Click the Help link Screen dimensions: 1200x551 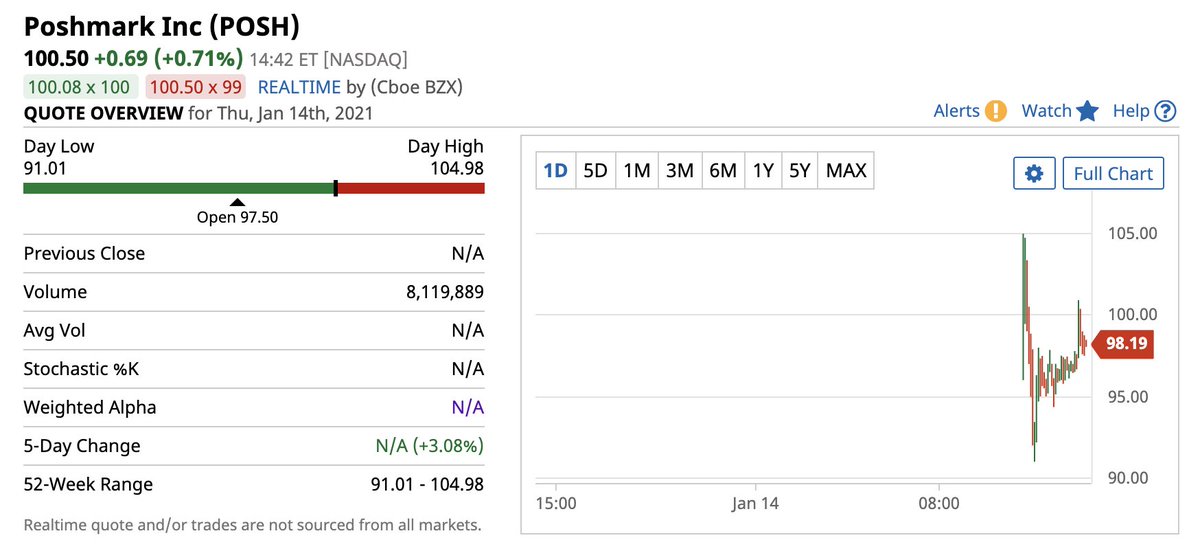1131,111
